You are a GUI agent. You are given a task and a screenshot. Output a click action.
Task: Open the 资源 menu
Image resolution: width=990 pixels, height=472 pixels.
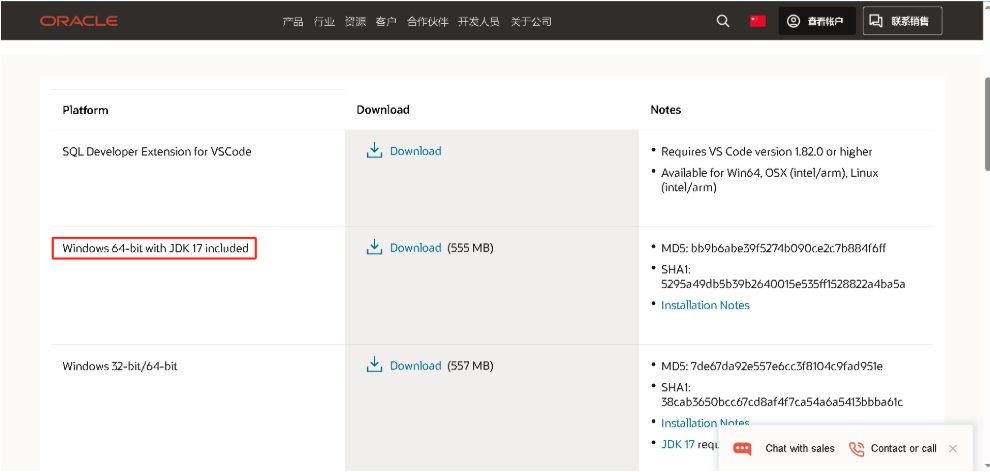coord(355,21)
